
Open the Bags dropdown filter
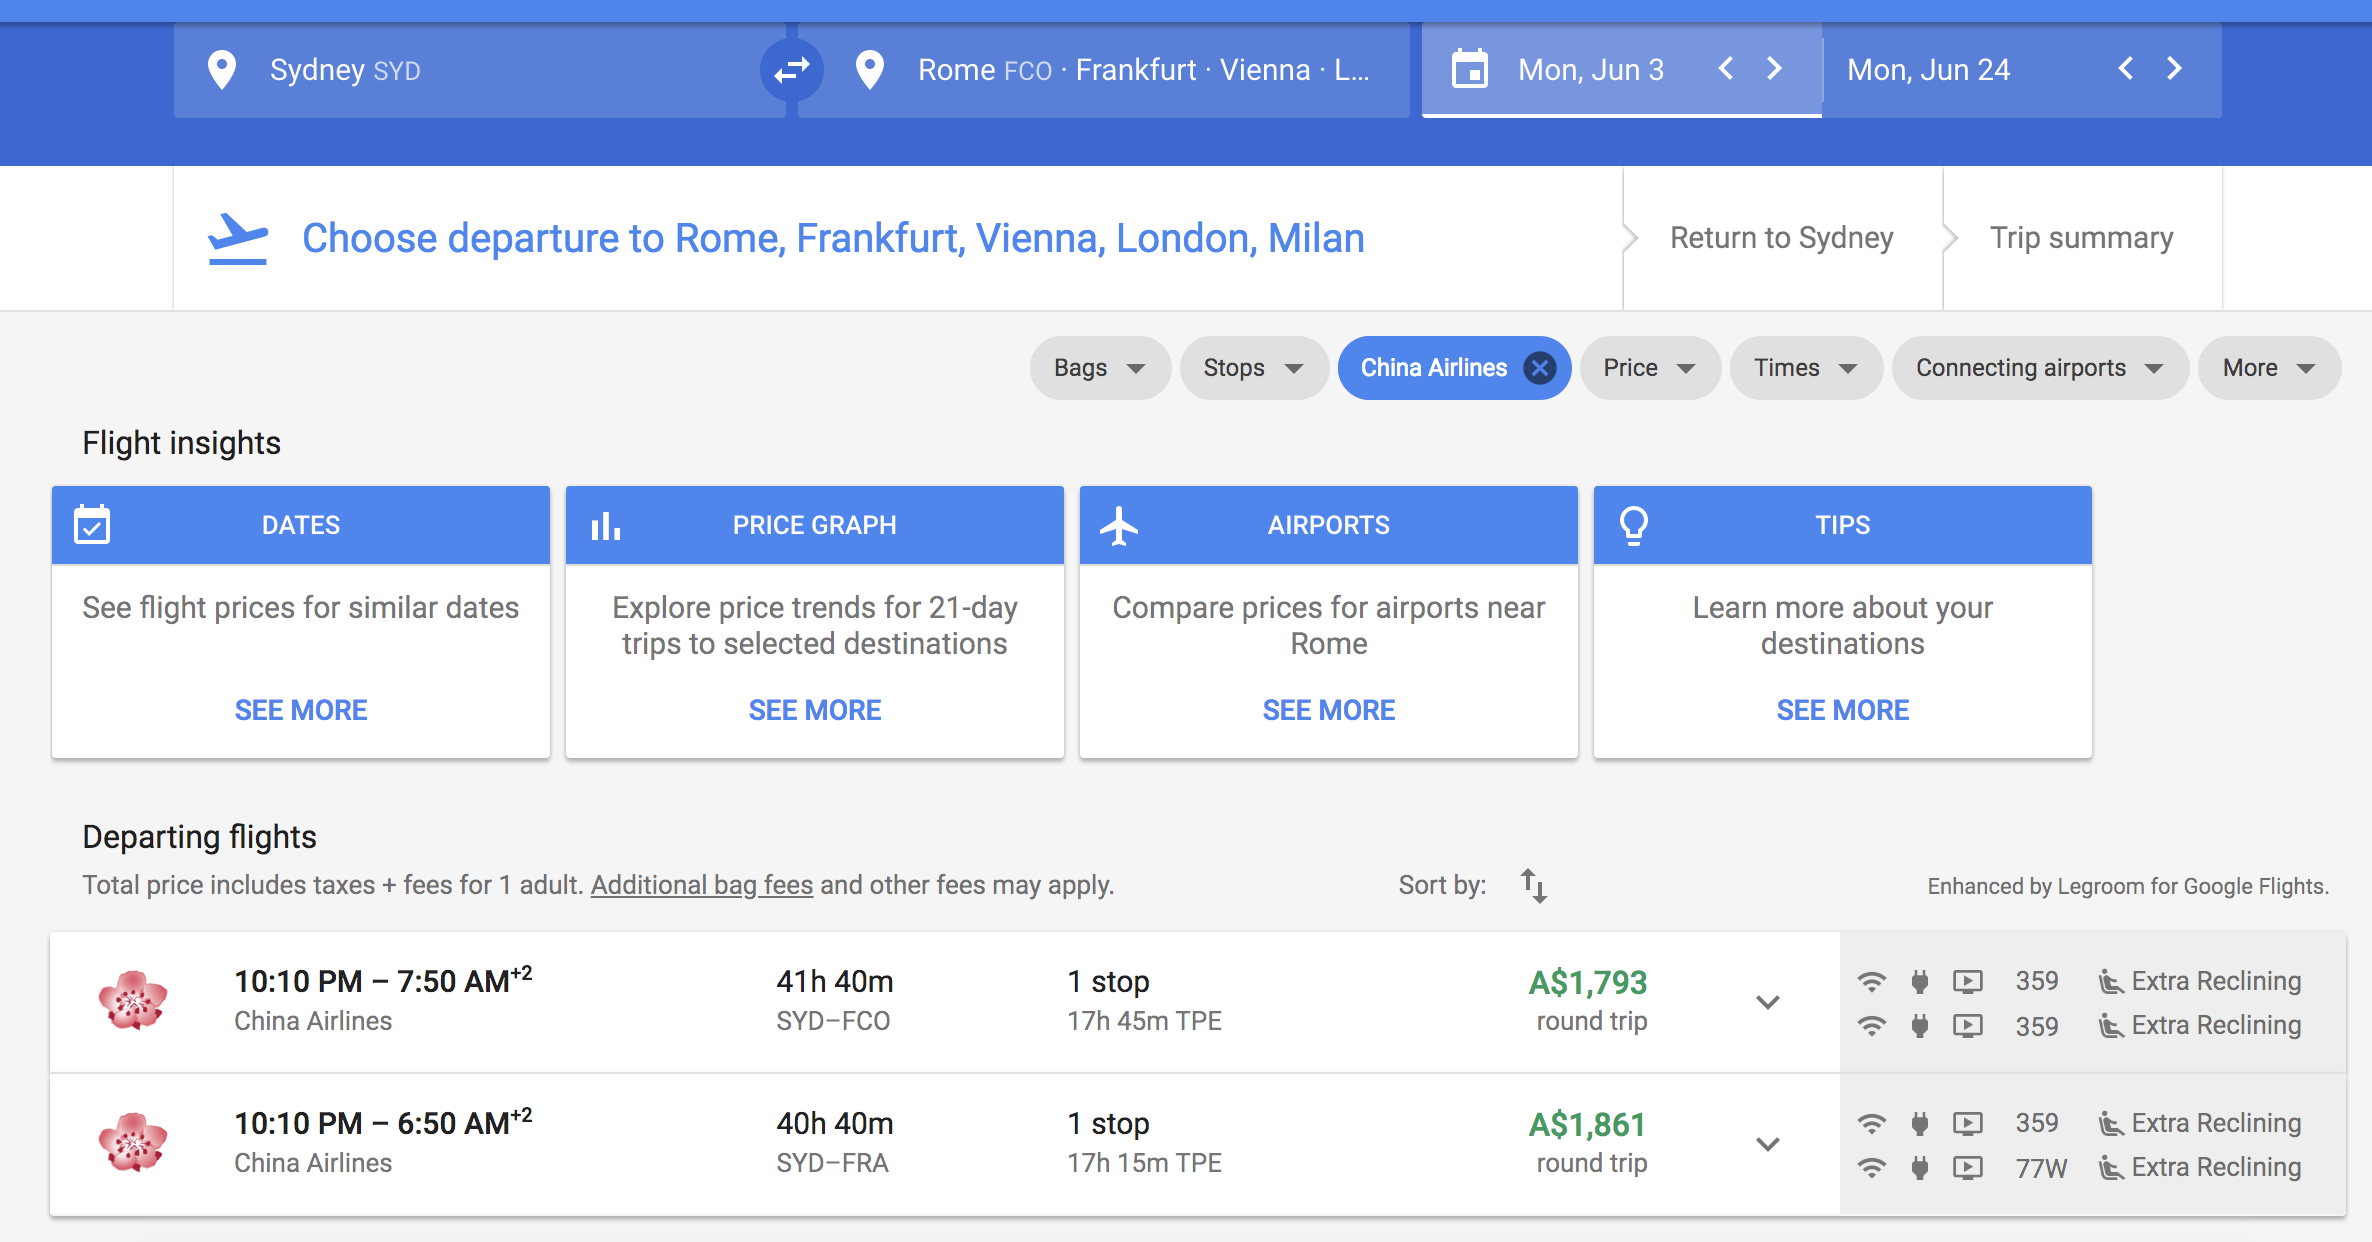[x=1093, y=365]
